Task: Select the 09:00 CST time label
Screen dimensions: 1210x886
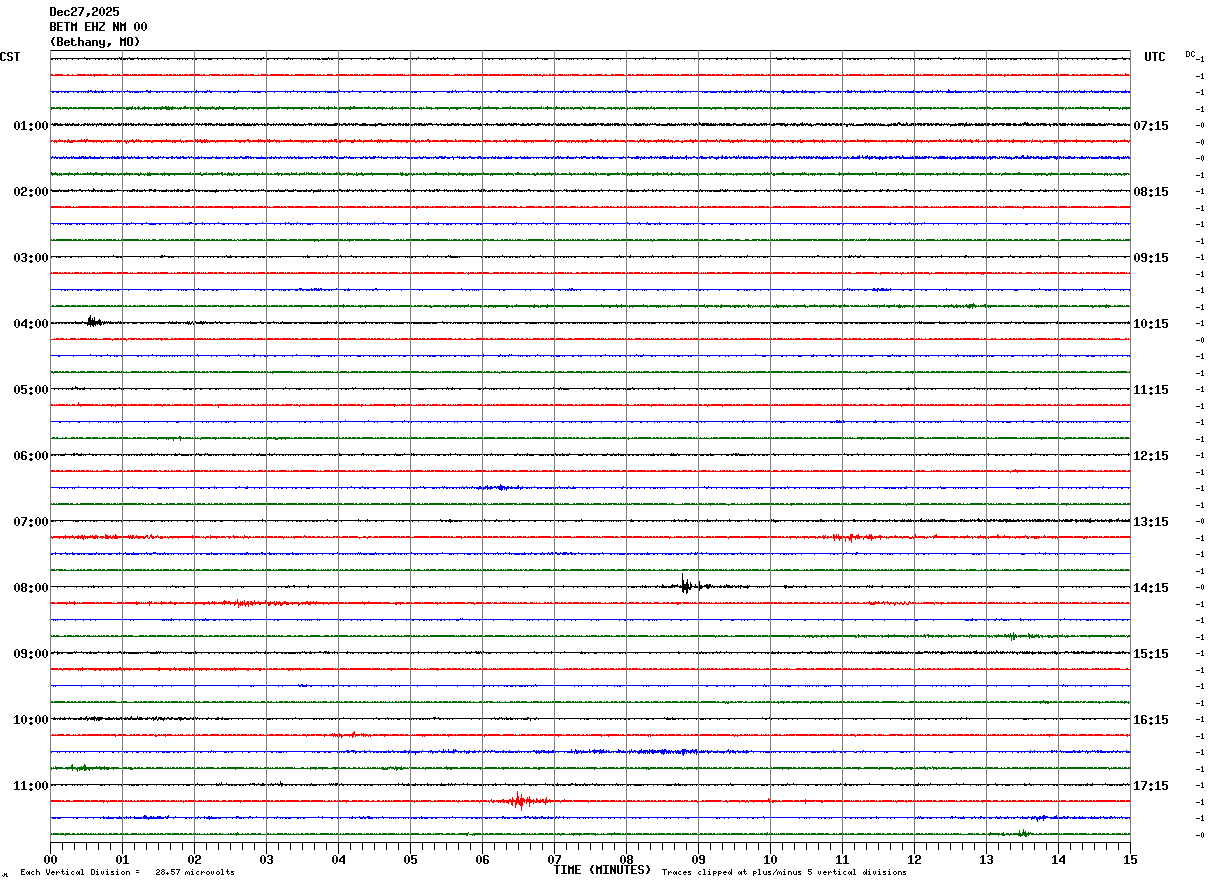Action: point(31,654)
